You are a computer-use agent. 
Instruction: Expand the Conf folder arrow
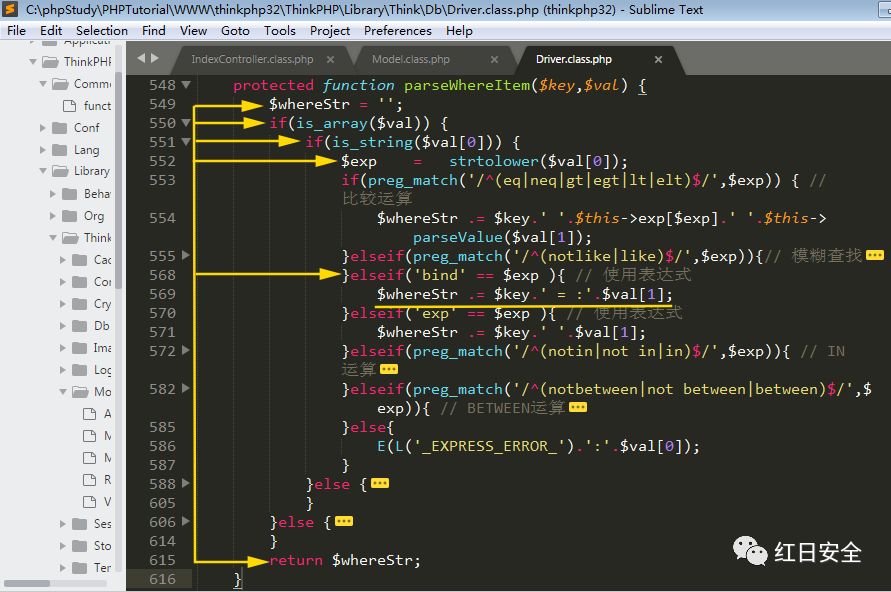(x=43, y=128)
